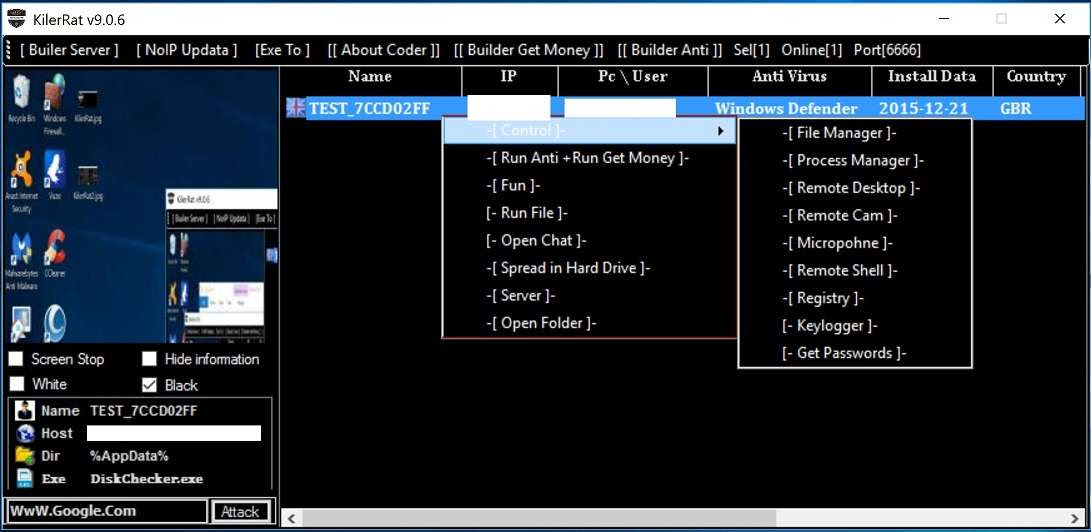Enable the Hide information checkbox
This screenshot has height=532, width=1091.
[150, 359]
